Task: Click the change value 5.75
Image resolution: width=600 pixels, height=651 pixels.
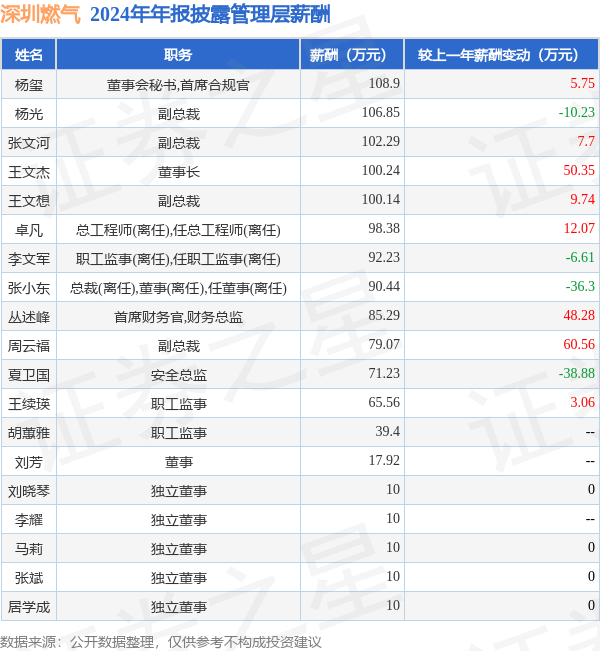Action: click(582, 83)
